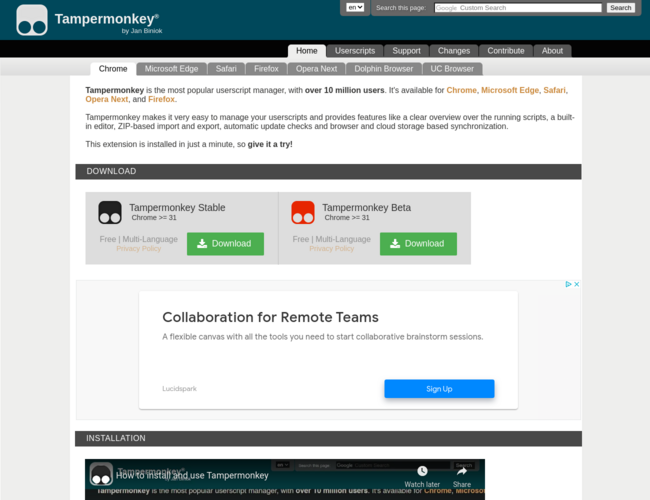Click the video title How to install and use Tampermonkey

[x=192, y=476]
